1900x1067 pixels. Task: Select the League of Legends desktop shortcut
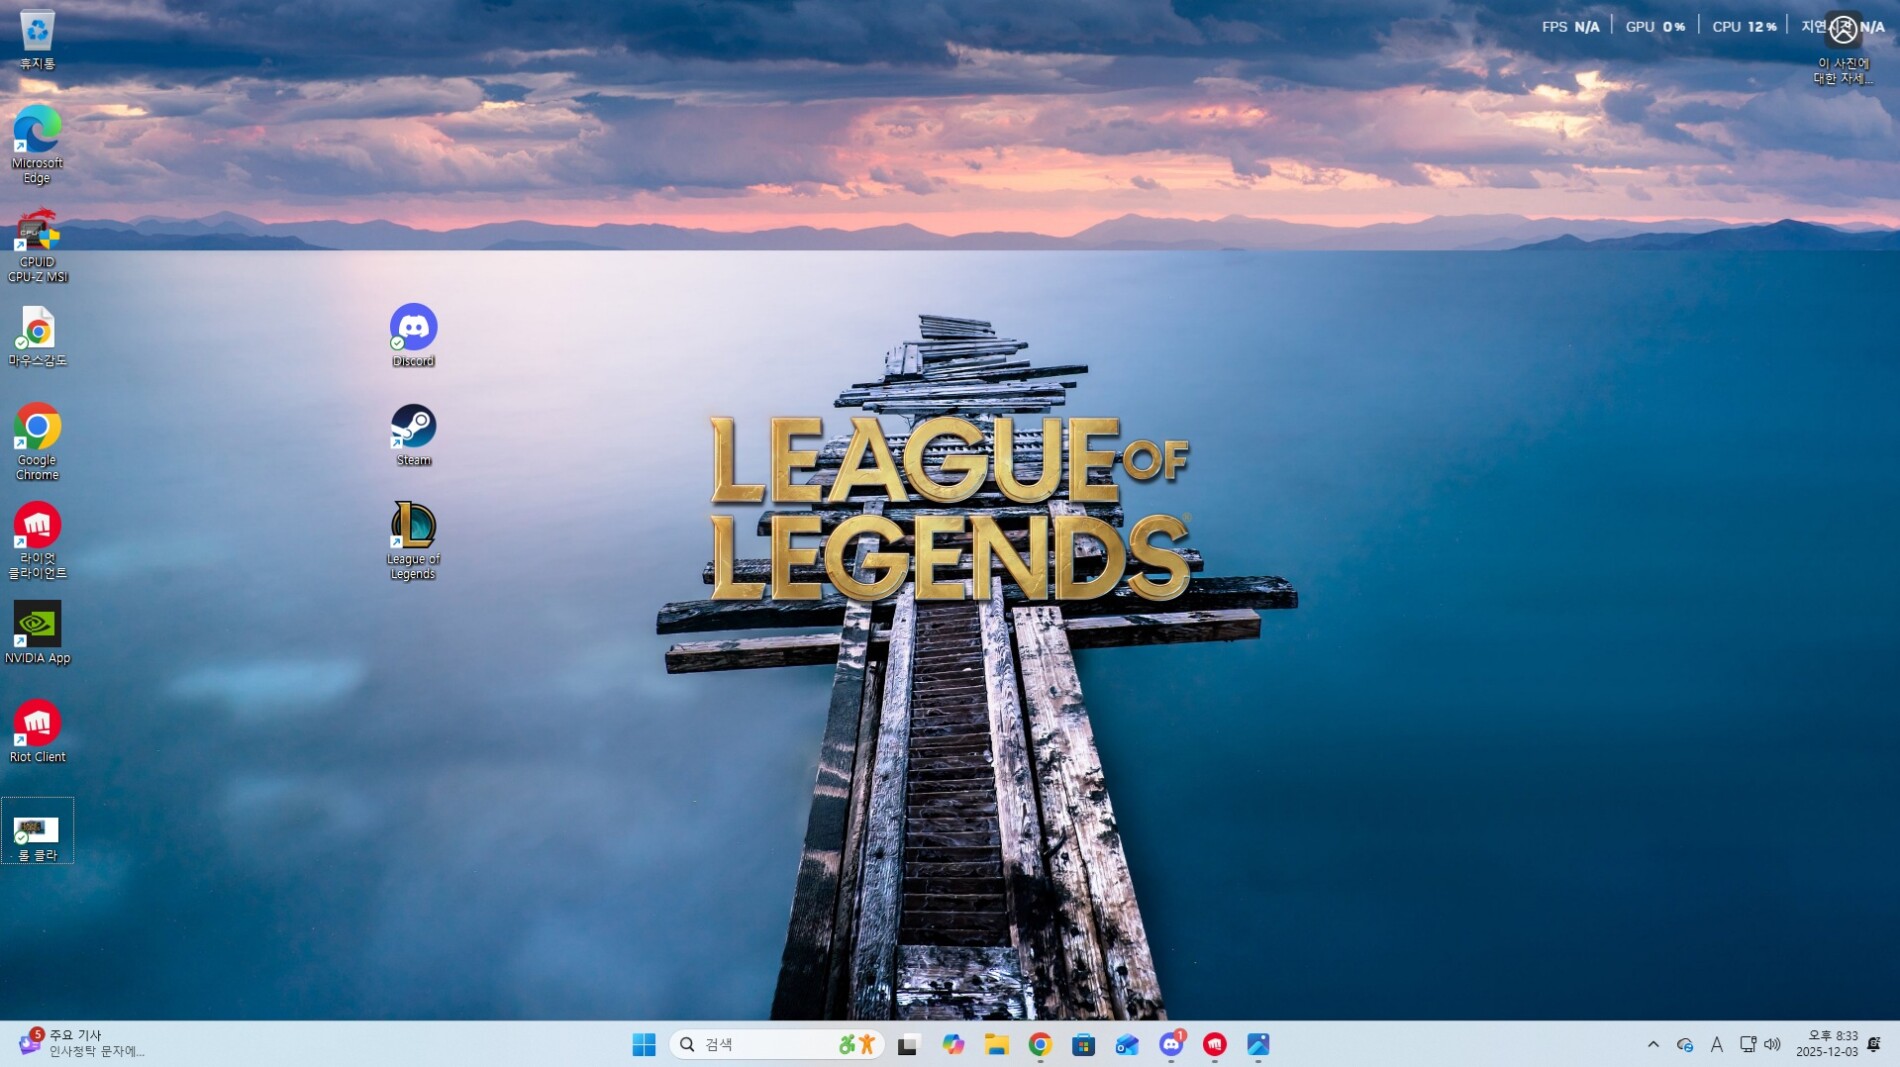(413, 528)
